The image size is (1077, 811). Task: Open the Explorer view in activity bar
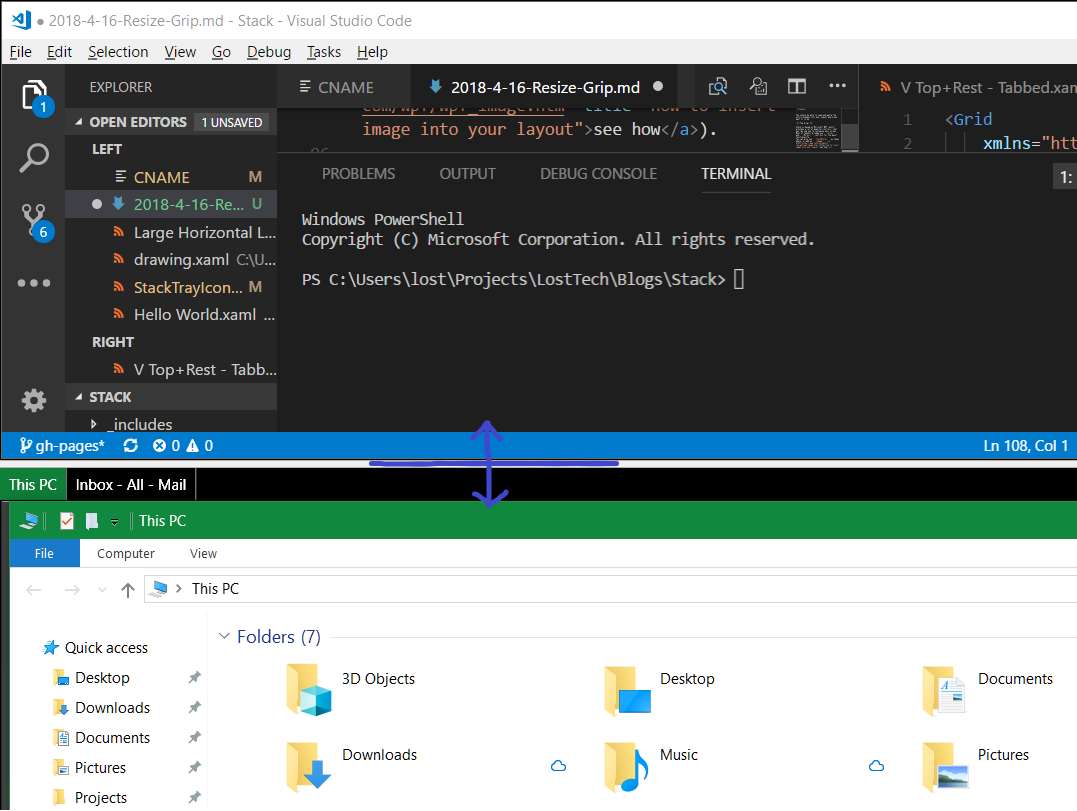pyautogui.click(x=34, y=96)
